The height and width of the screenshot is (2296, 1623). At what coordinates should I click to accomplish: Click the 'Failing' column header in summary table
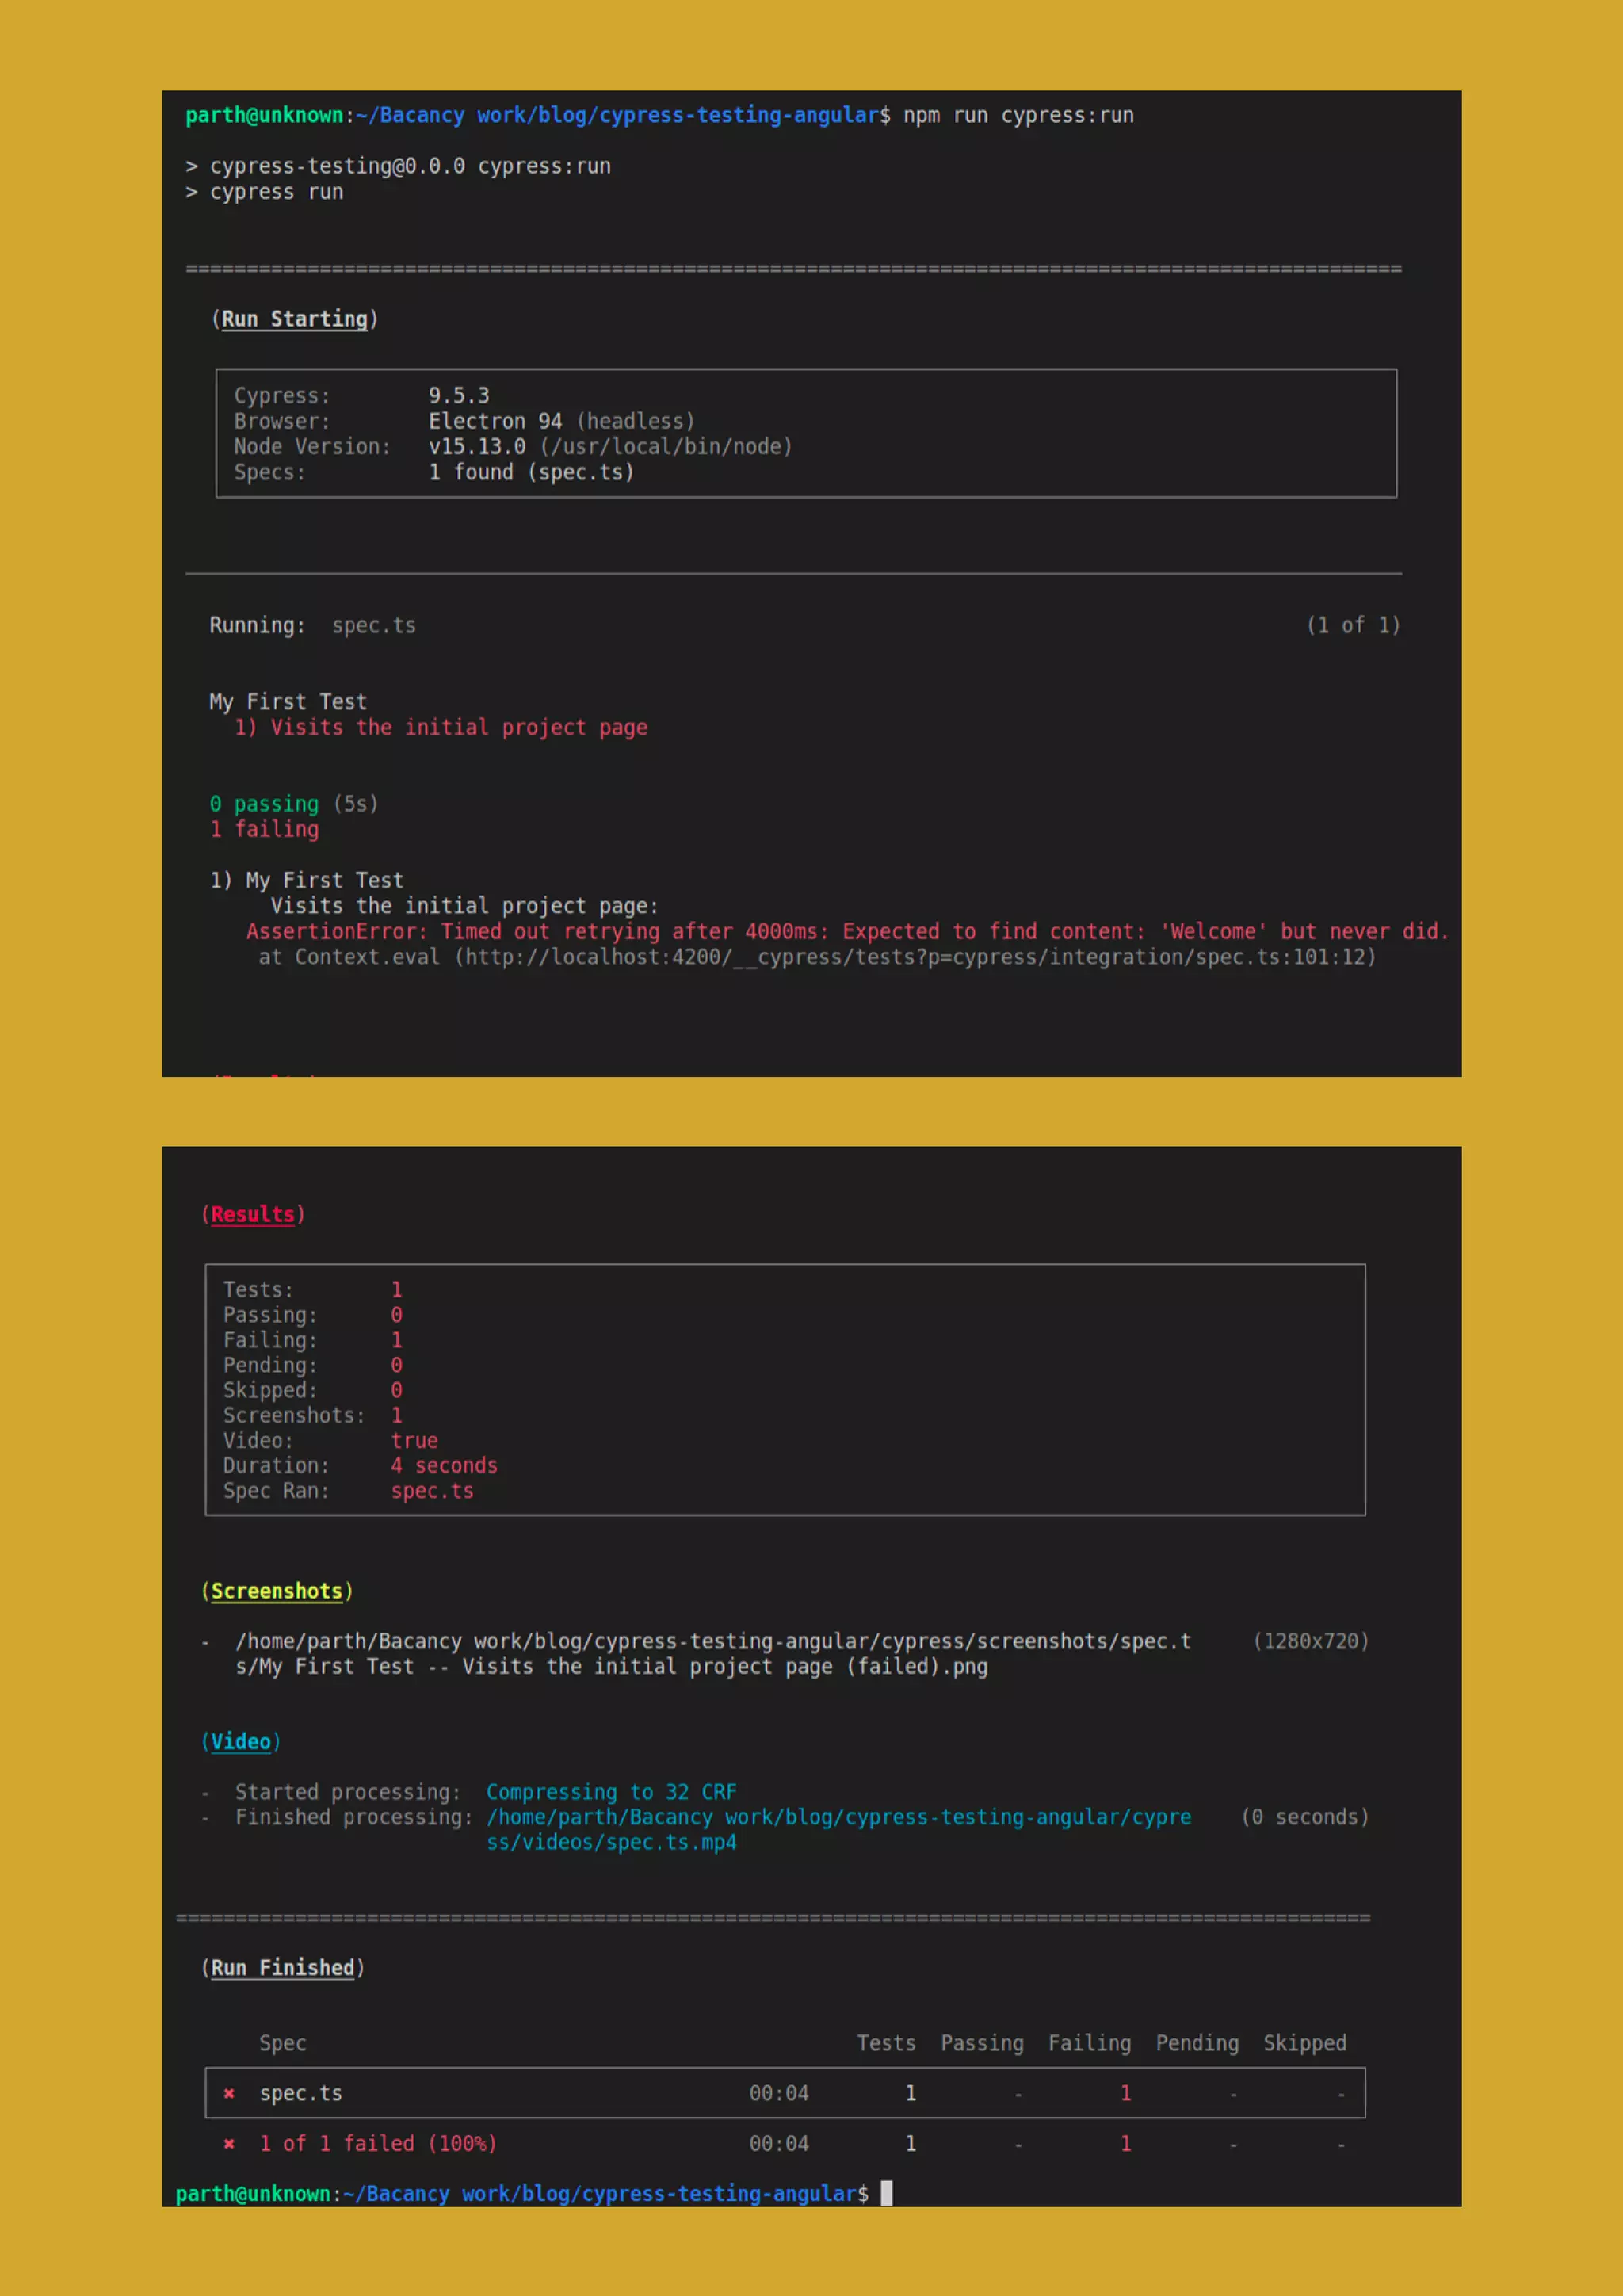[x=1089, y=2043]
